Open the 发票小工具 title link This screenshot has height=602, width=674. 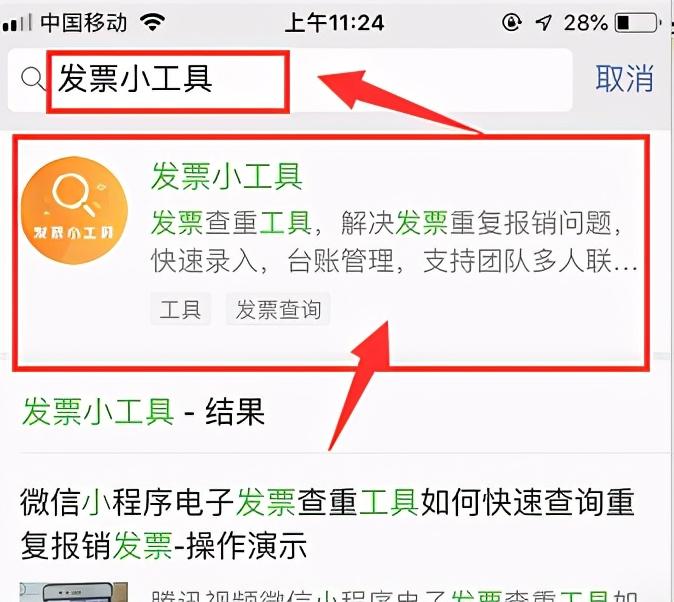coord(227,176)
